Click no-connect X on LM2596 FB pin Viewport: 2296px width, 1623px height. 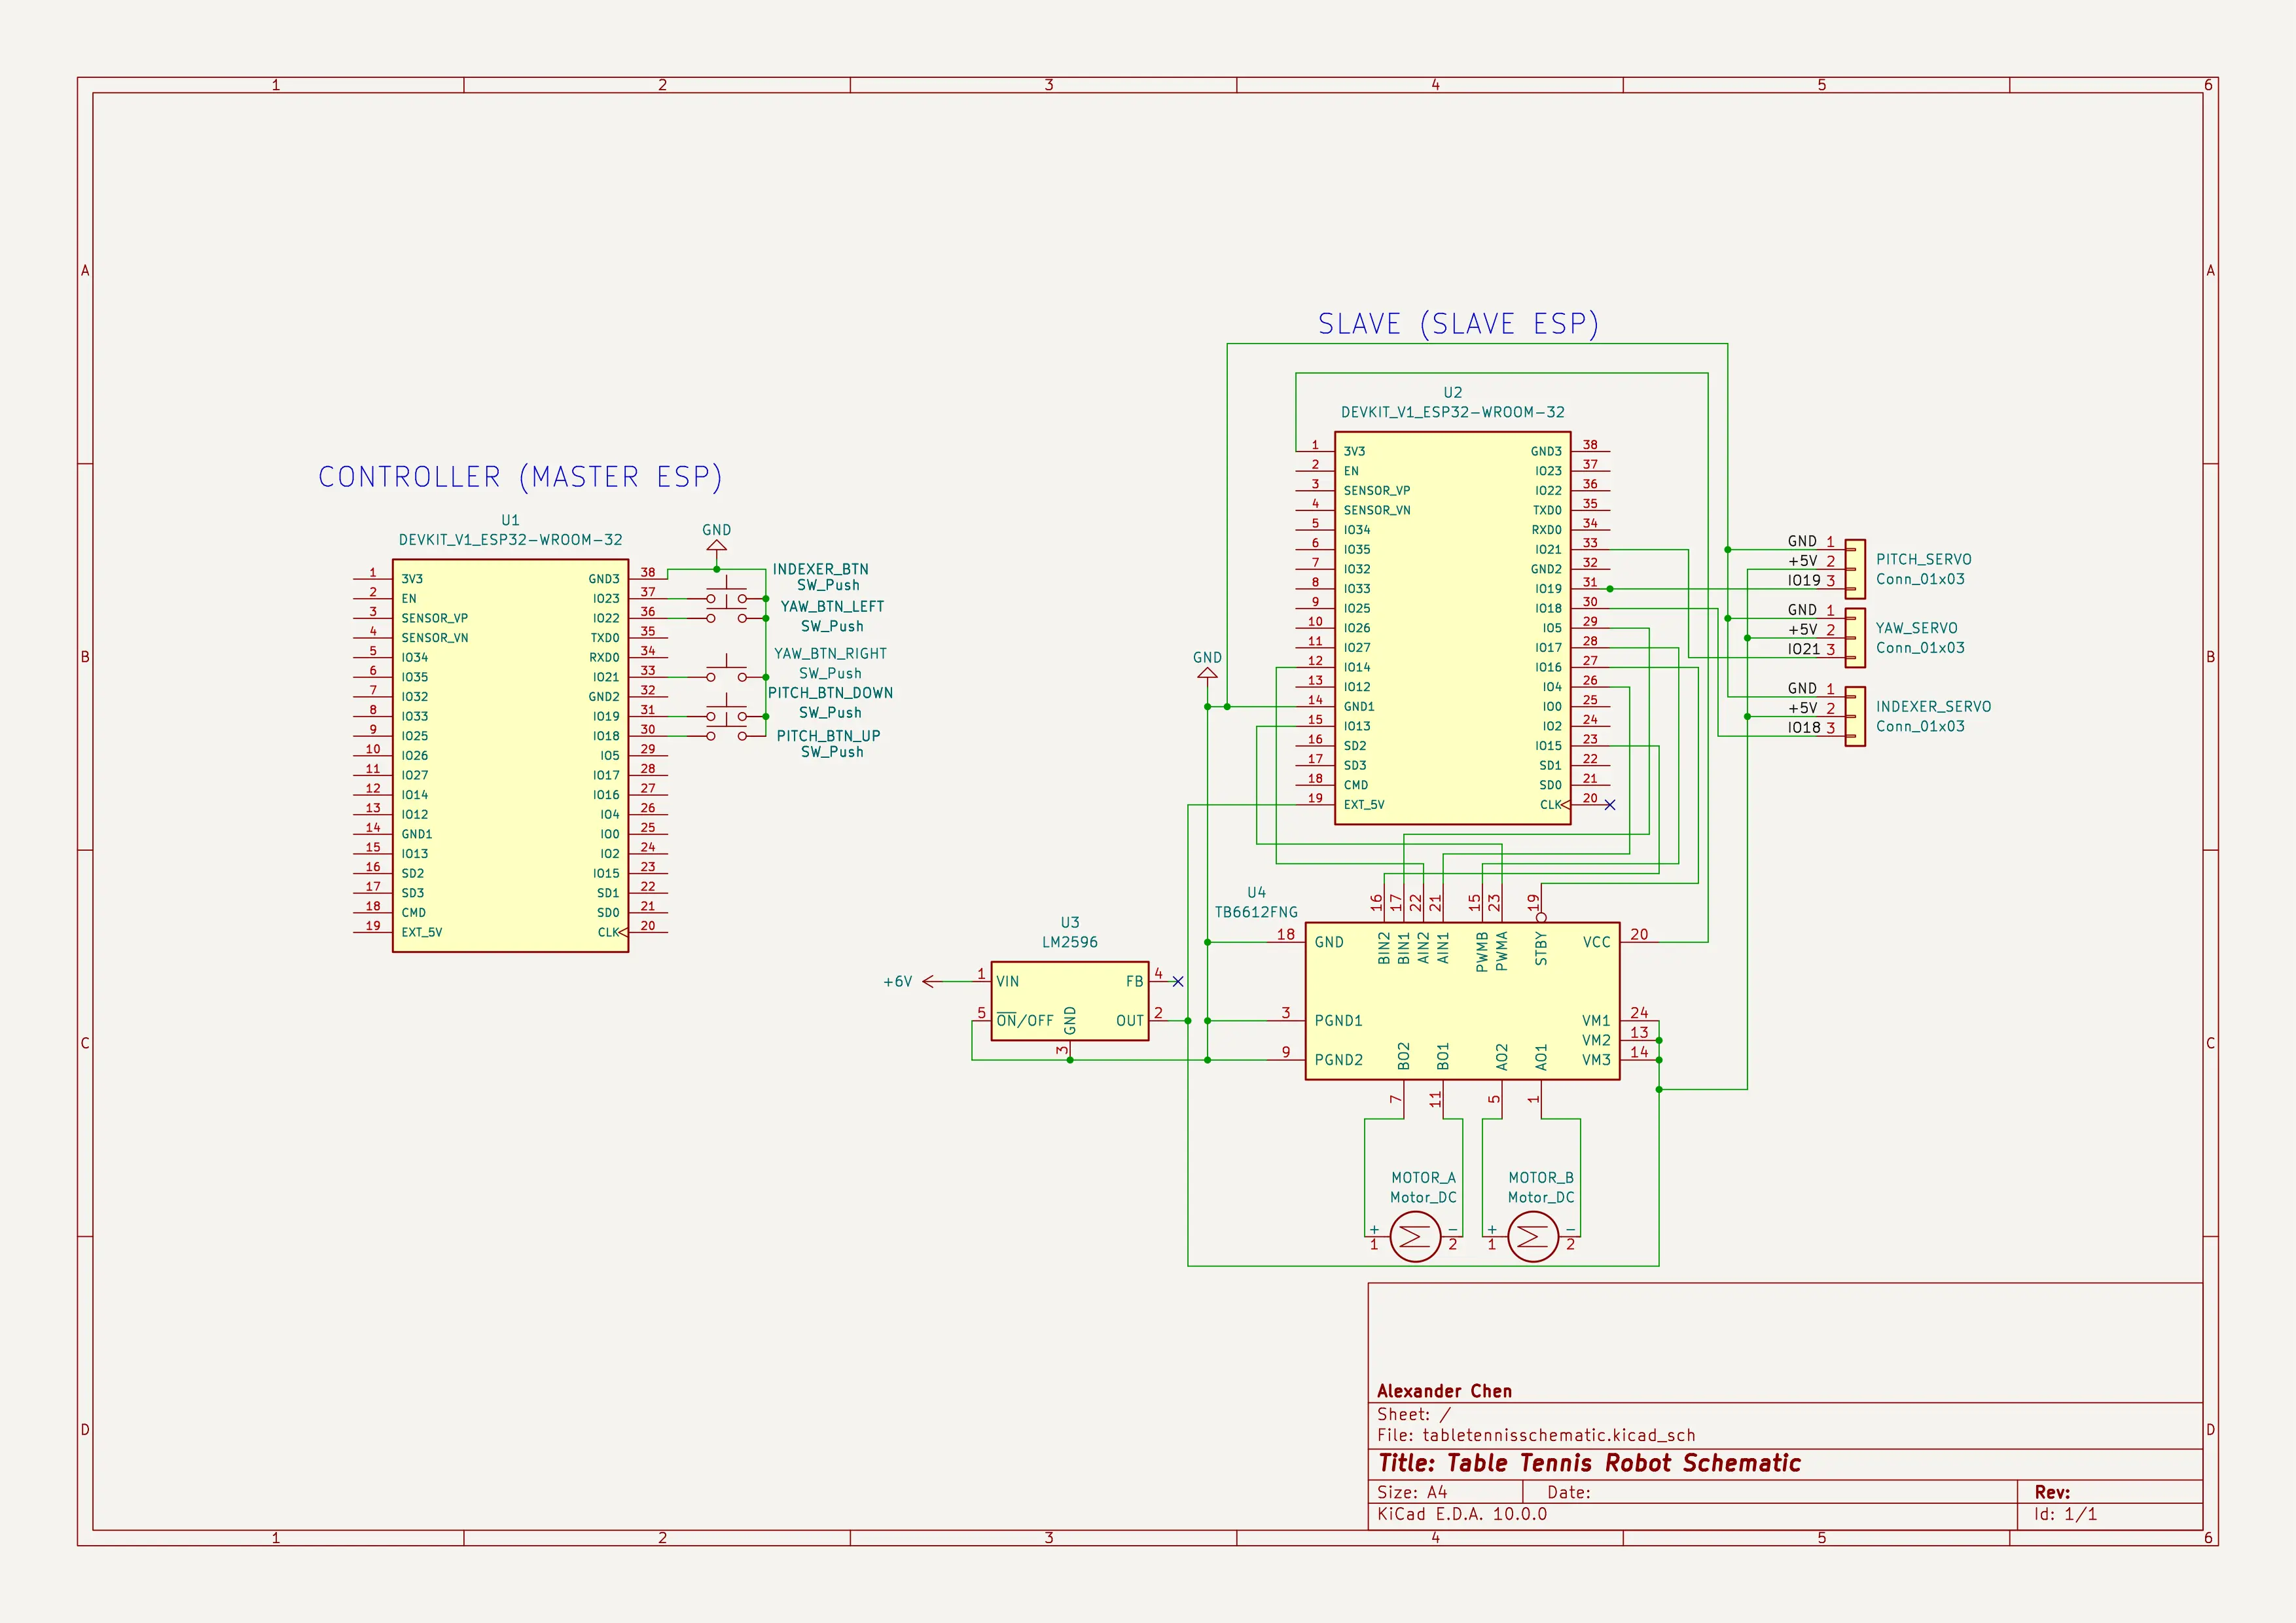click(x=1178, y=982)
